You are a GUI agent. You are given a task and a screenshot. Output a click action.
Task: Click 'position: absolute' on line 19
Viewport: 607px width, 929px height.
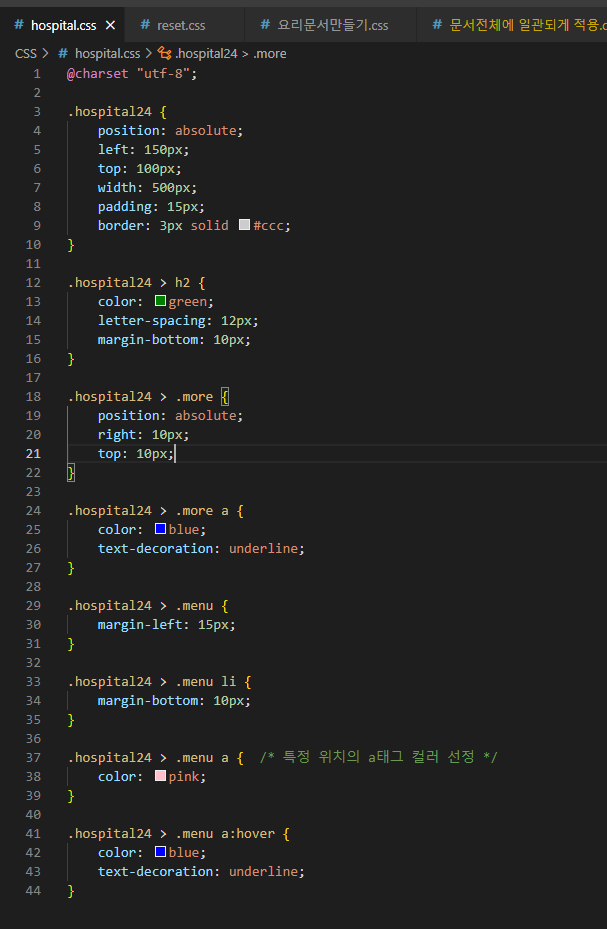pyautogui.click(x=167, y=415)
